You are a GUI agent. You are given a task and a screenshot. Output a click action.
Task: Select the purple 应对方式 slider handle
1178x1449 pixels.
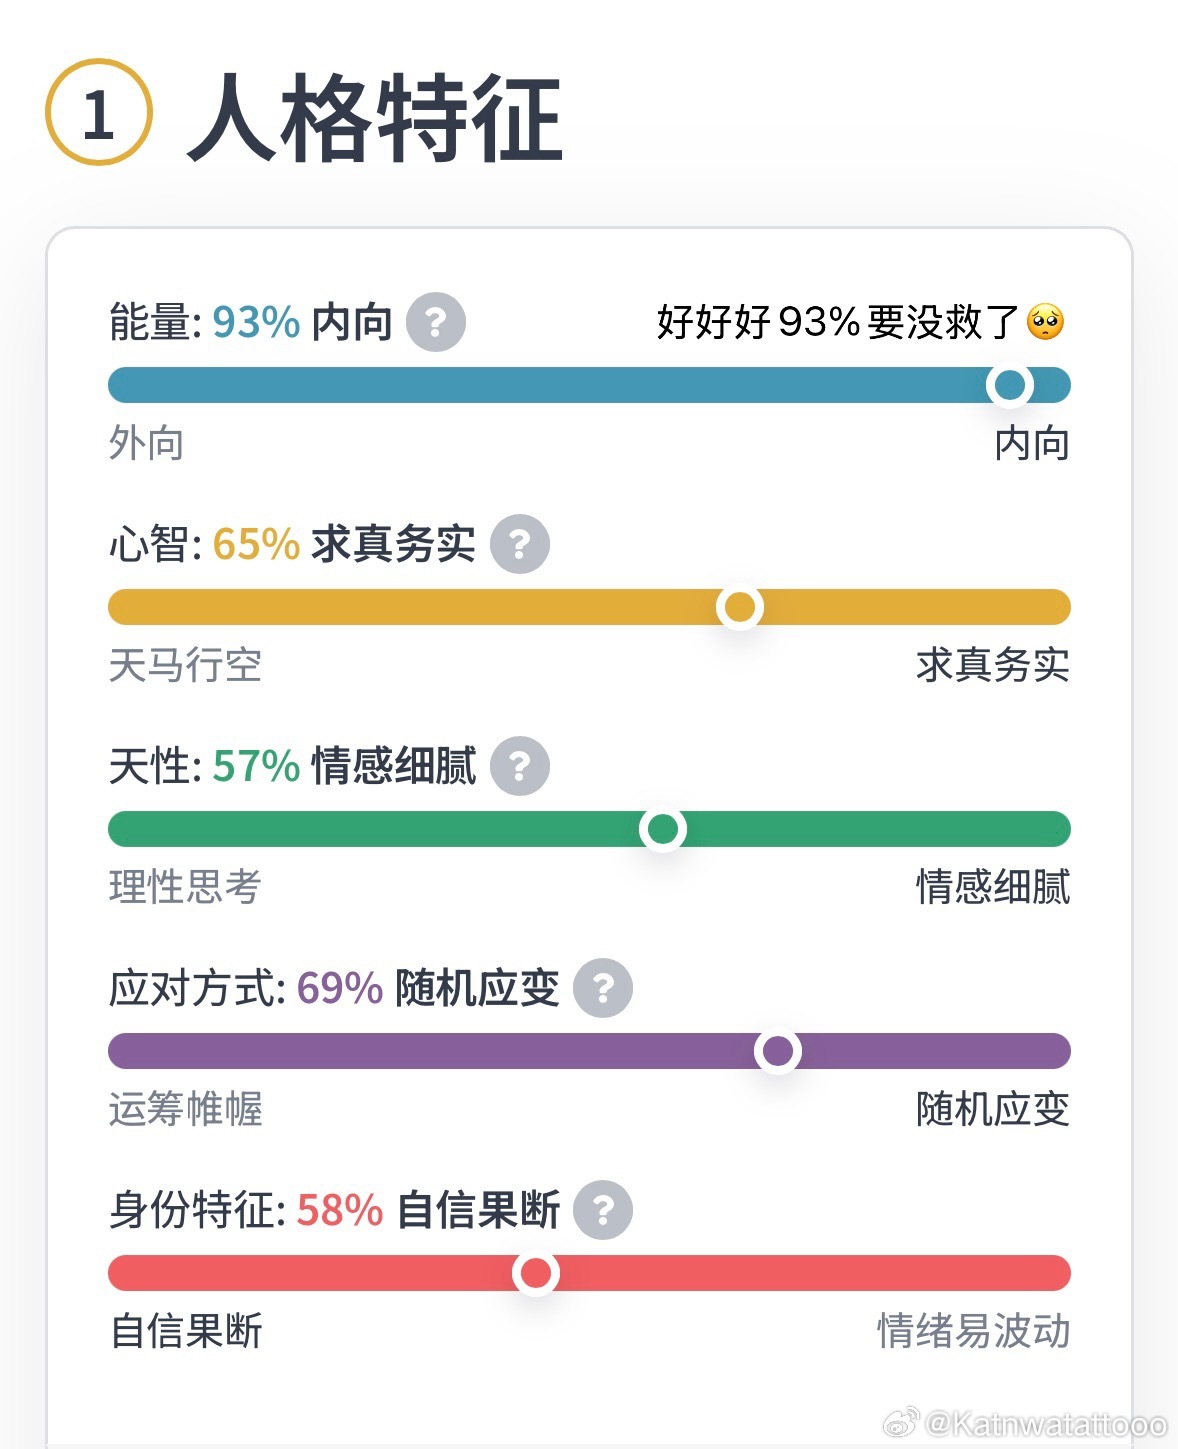[778, 1051]
